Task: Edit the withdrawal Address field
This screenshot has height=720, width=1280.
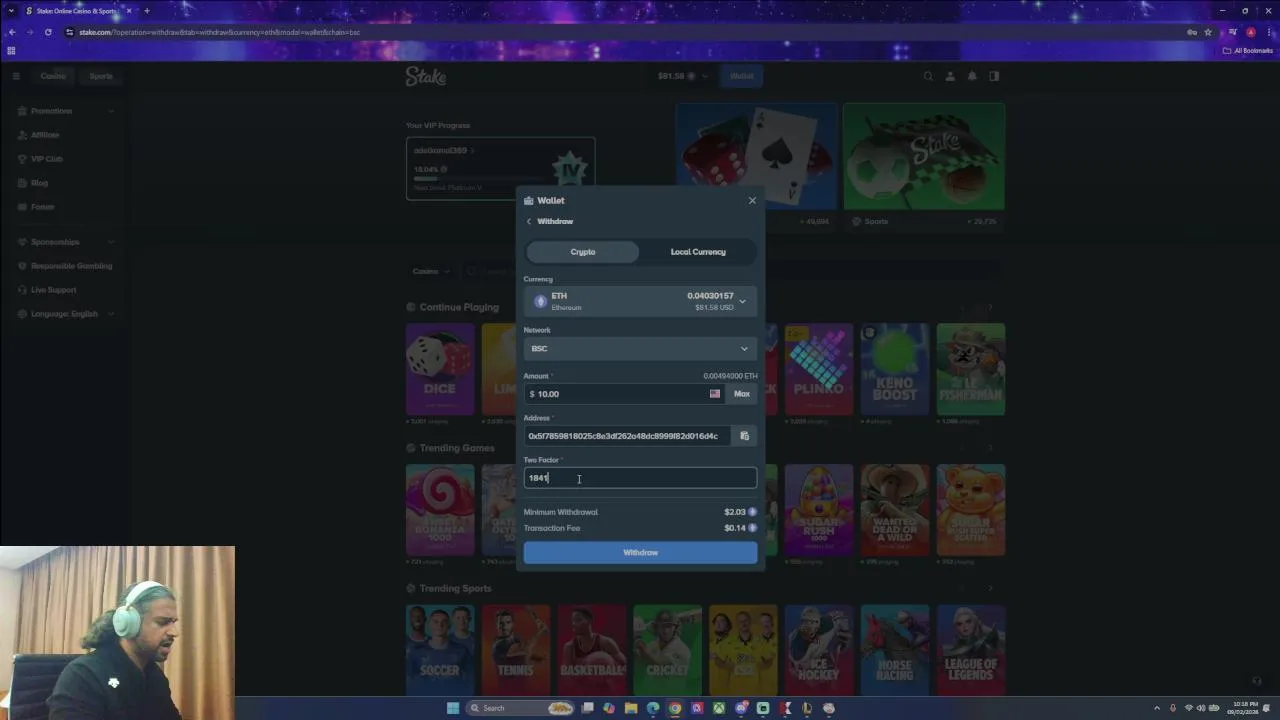Action: click(627, 436)
